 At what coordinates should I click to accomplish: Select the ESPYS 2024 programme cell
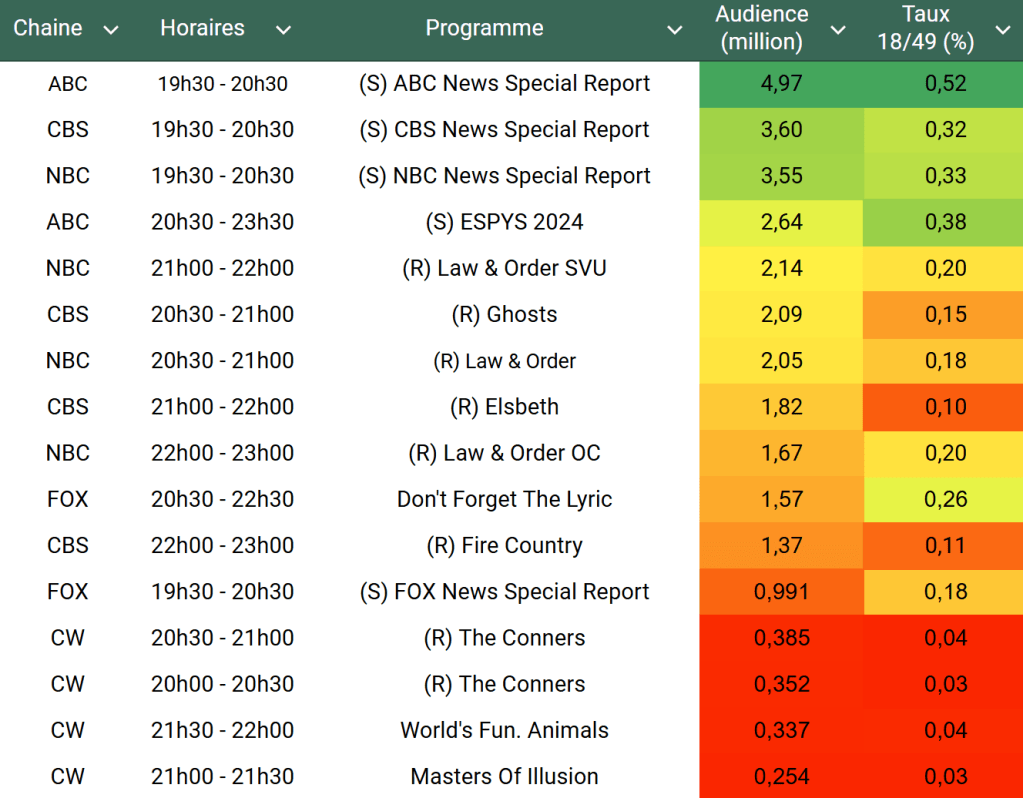click(504, 222)
